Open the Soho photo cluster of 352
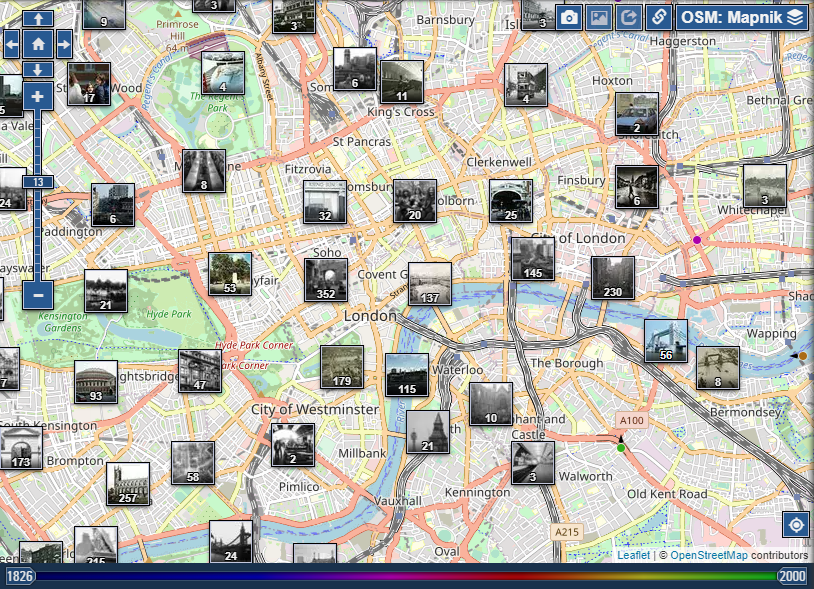814x589 pixels. point(326,280)
